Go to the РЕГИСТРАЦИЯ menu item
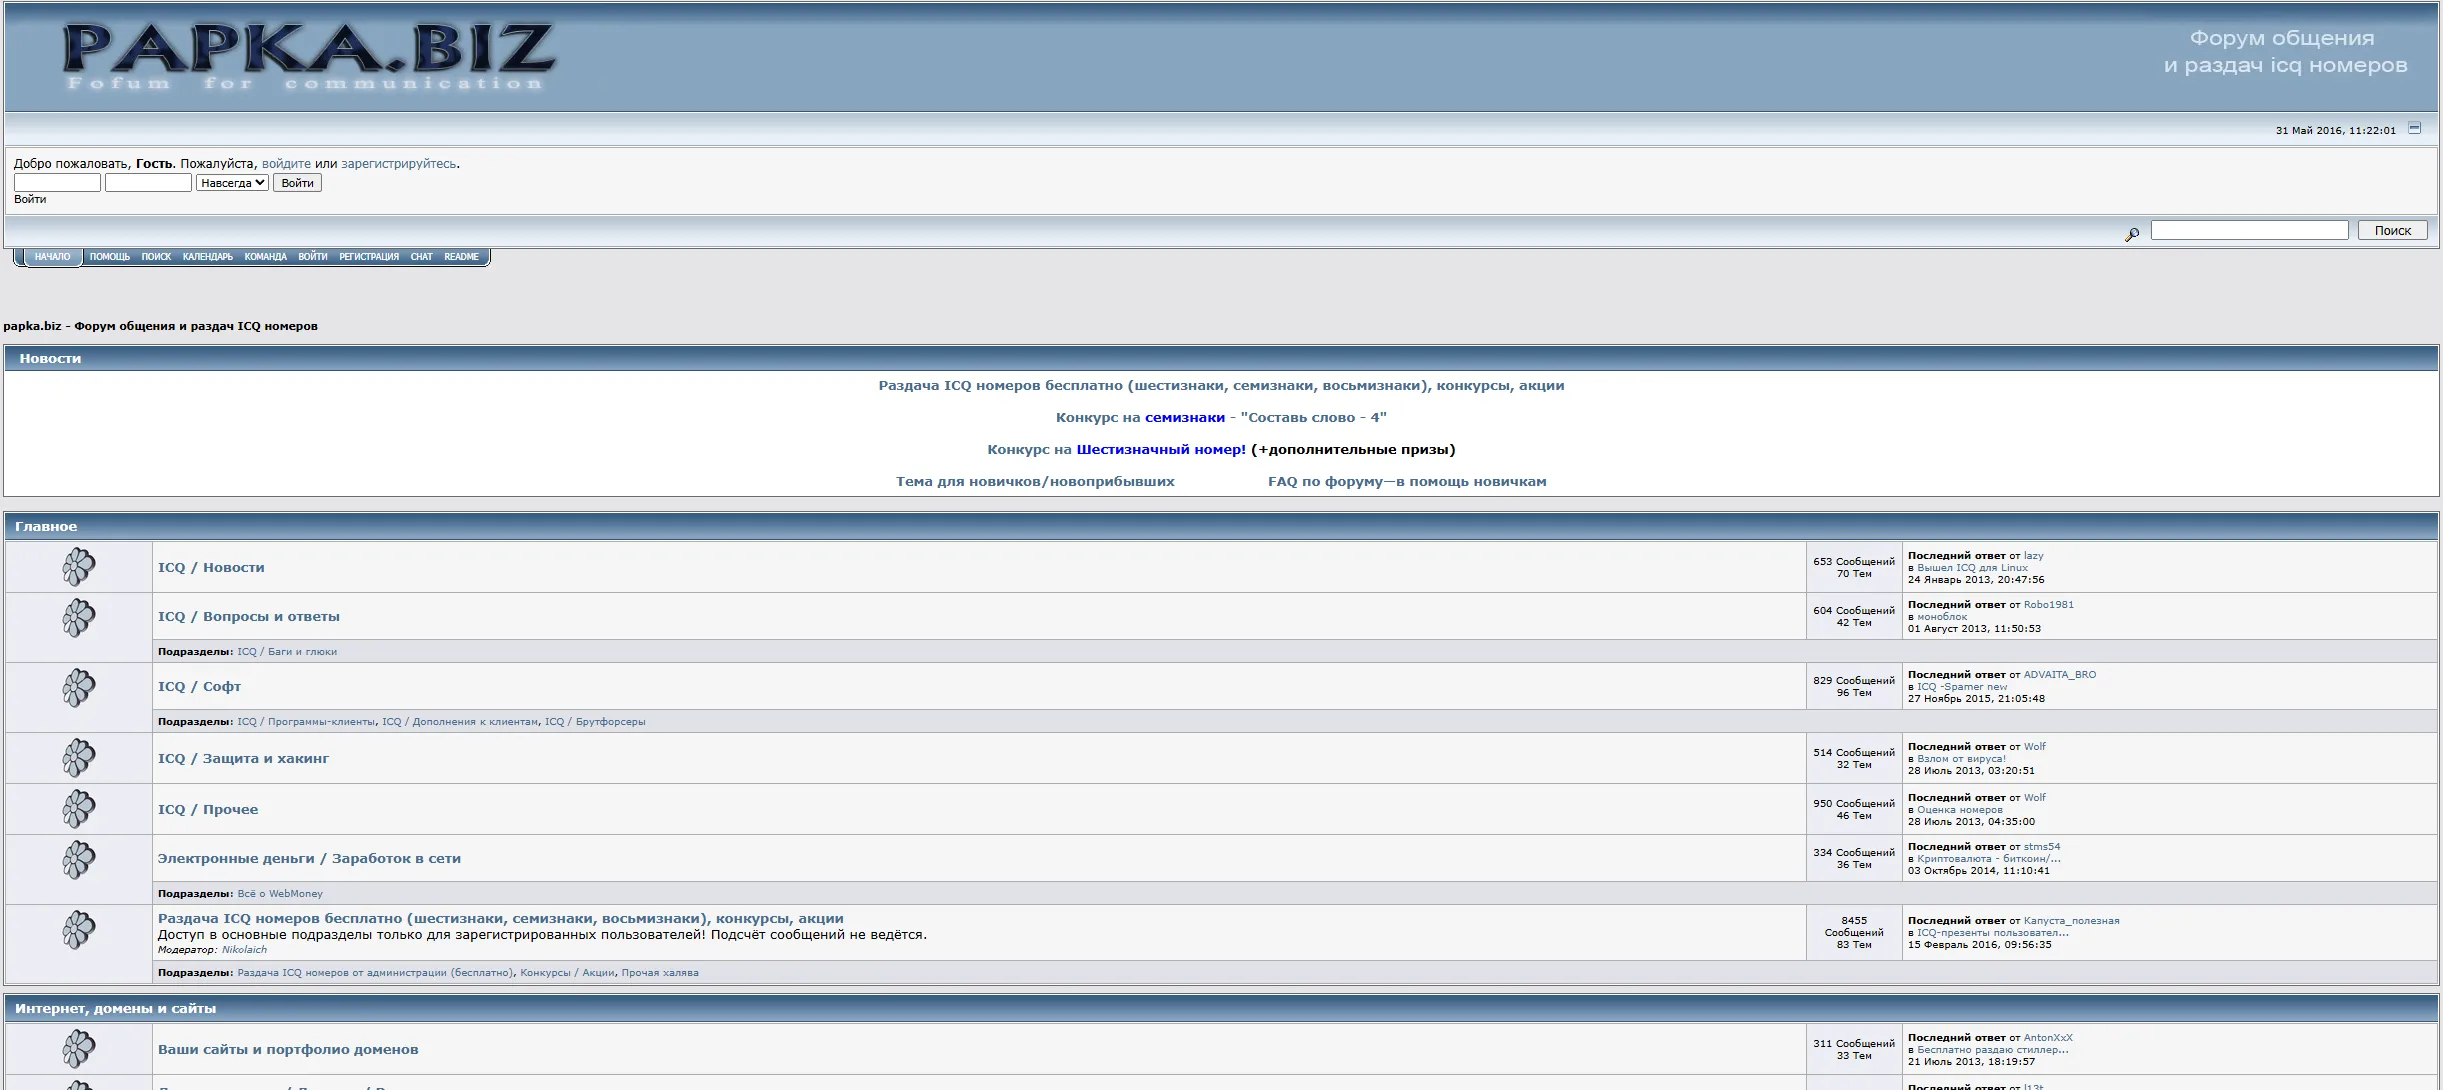 tap(368, 257)
